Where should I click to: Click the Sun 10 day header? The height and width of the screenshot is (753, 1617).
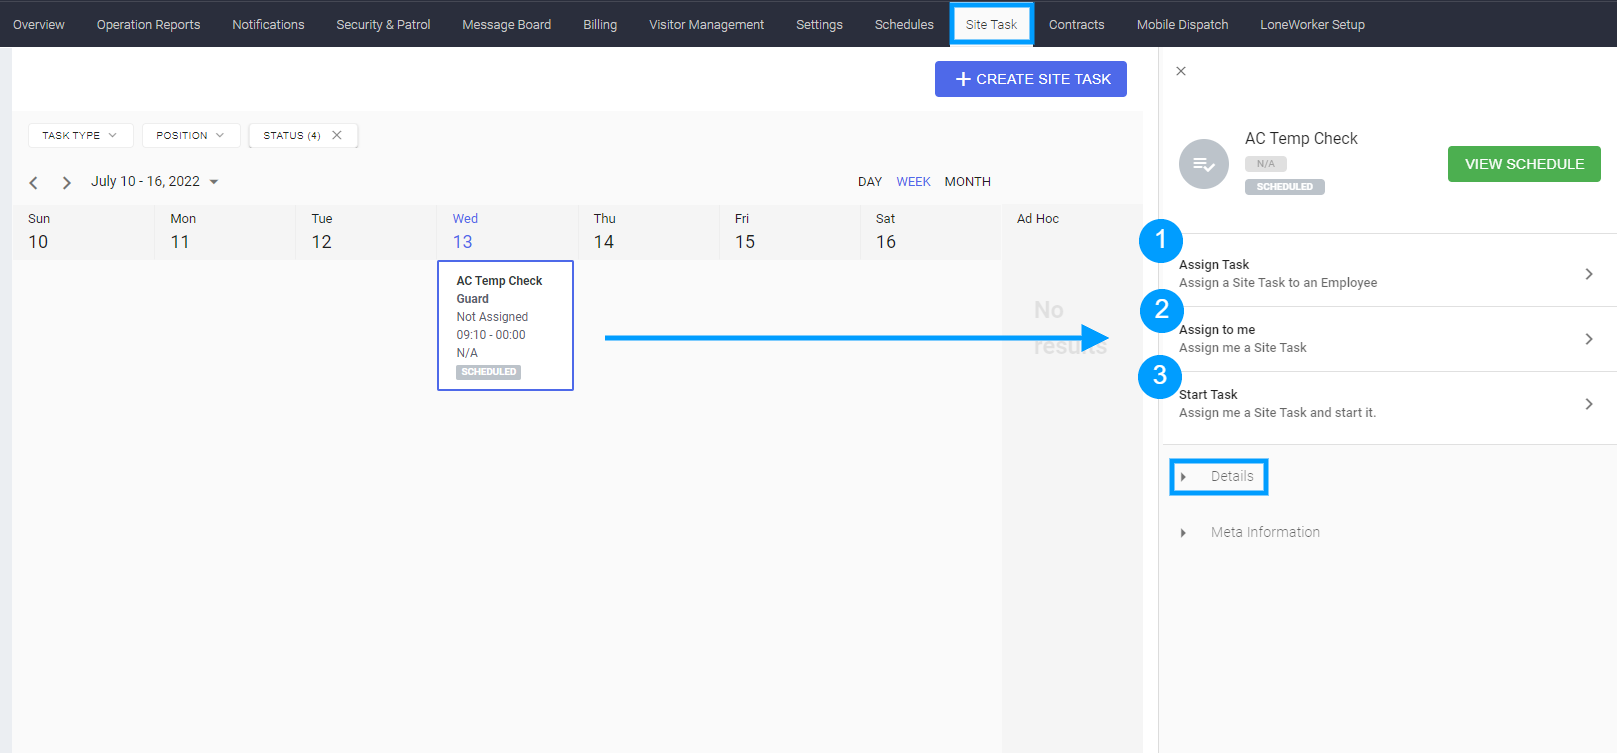click(83, 232)
